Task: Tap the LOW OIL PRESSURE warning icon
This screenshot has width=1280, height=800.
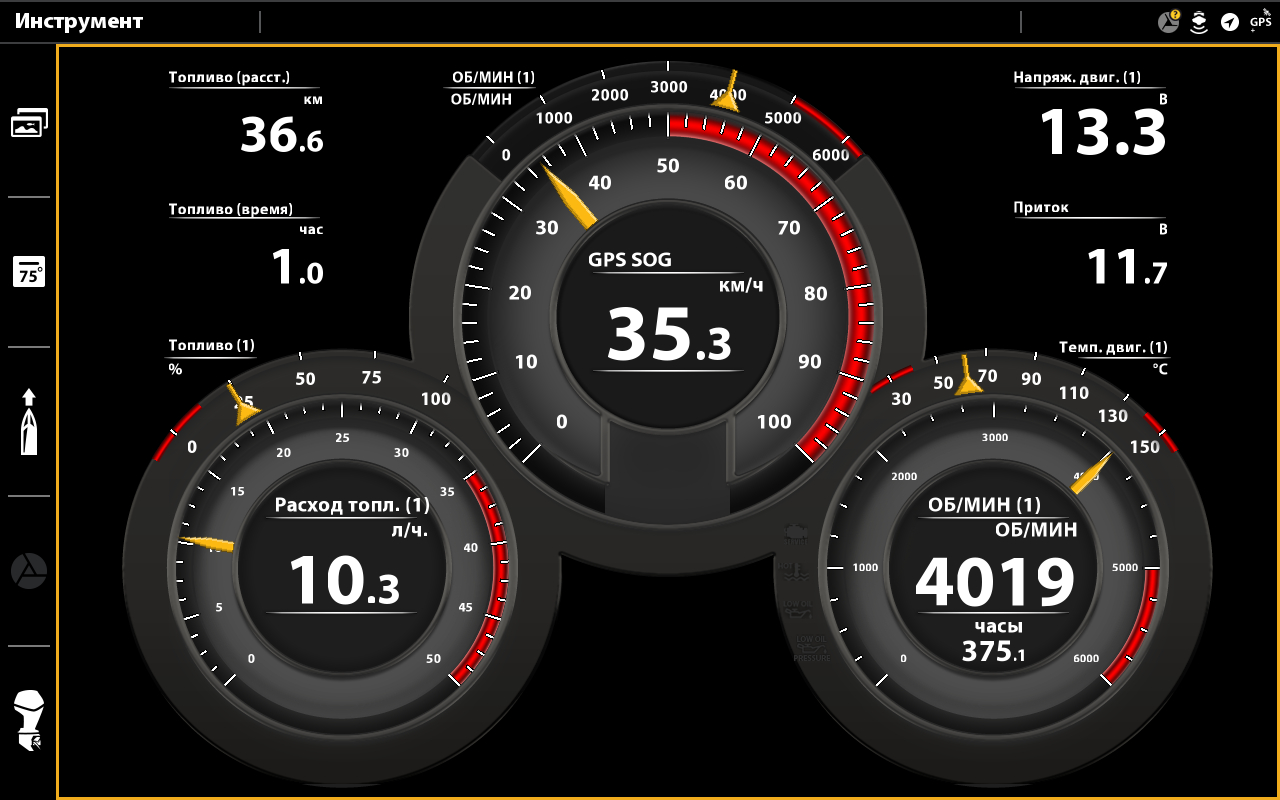Action: point(811,647)
